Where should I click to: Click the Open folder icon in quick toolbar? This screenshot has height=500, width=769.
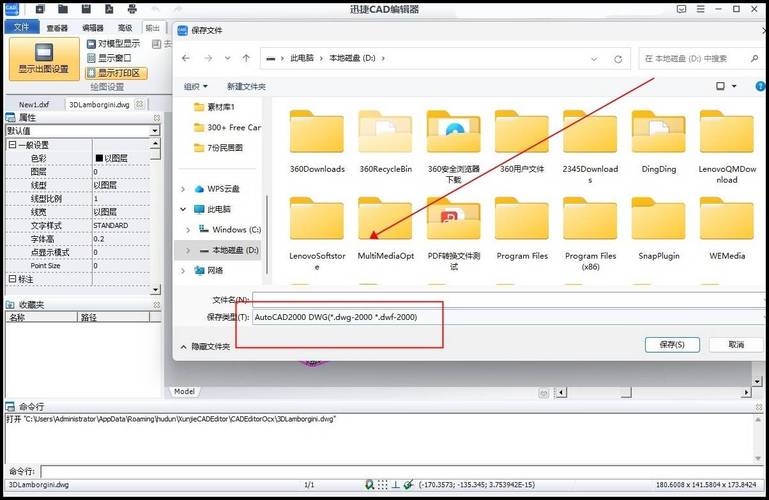[63, 9]
